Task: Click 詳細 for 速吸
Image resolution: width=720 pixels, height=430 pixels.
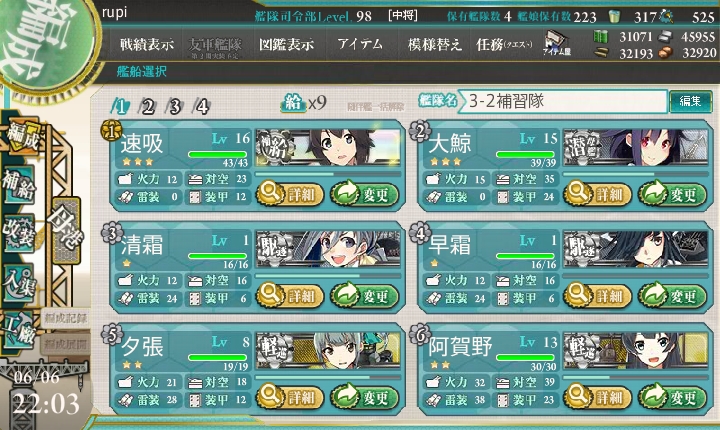Action: click(x=290, y=194)
